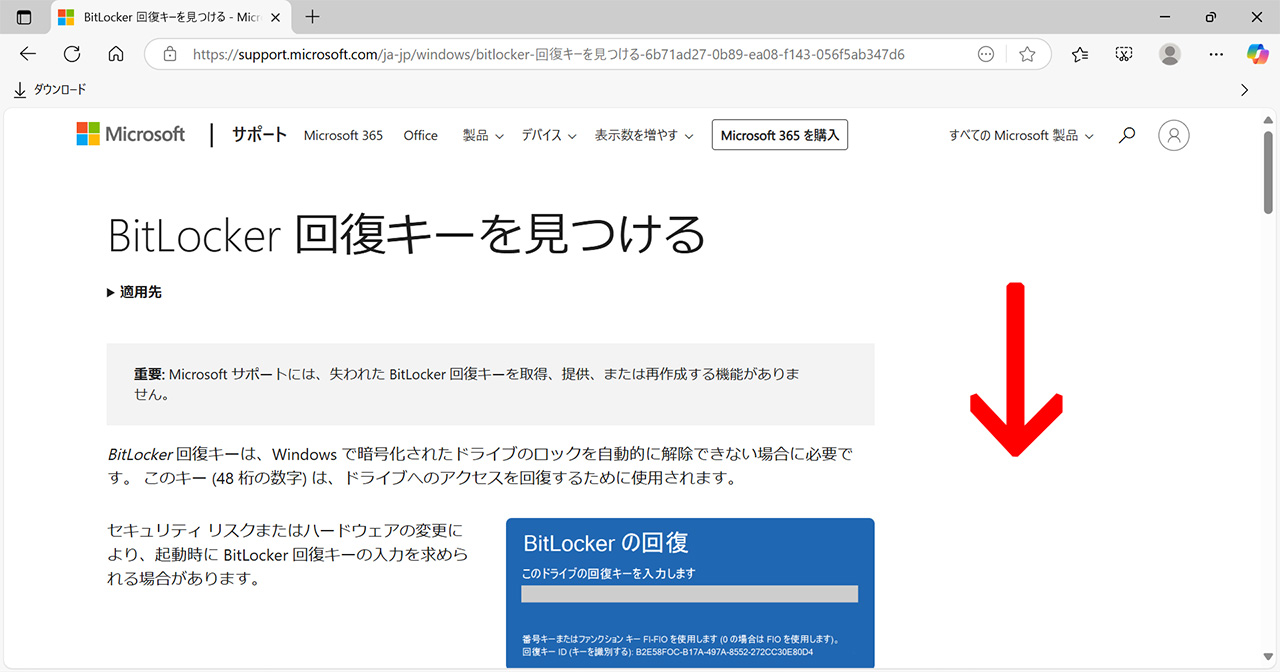
Task: Launch the Copilot sidebar icon
Action: (x=1257, y=54)
